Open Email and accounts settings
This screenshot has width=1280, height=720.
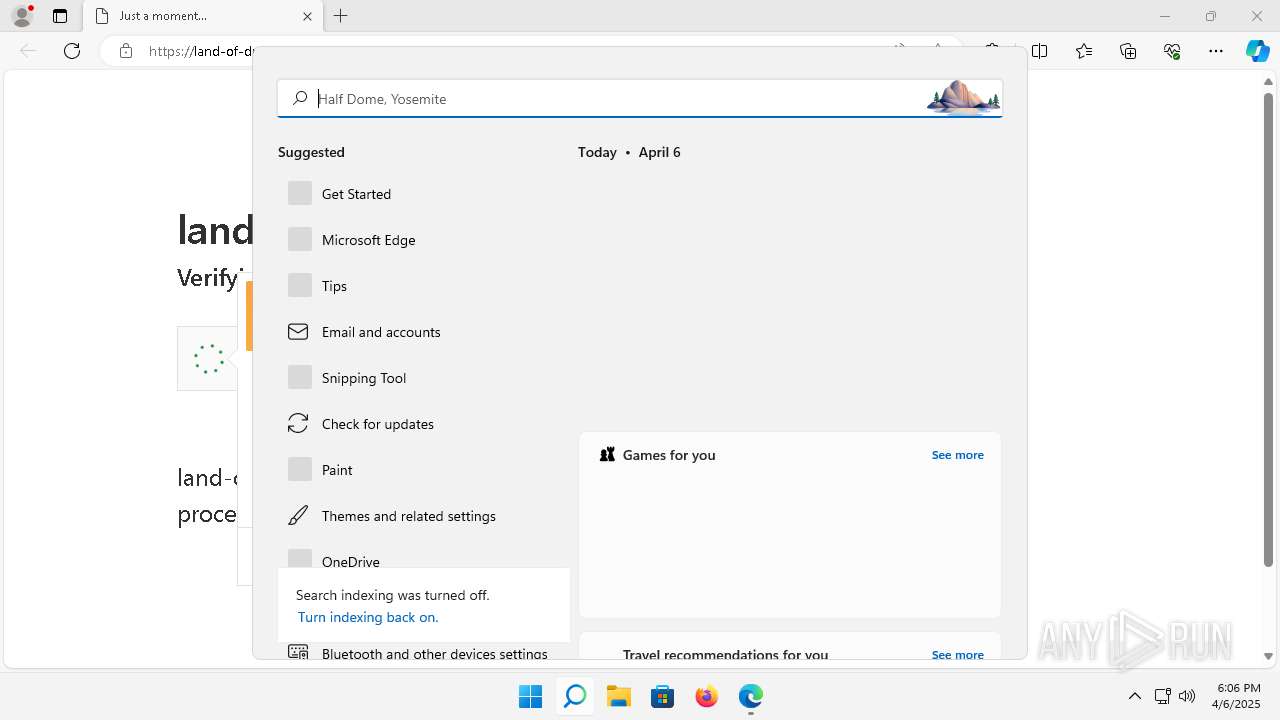click(x=424, y=332)
